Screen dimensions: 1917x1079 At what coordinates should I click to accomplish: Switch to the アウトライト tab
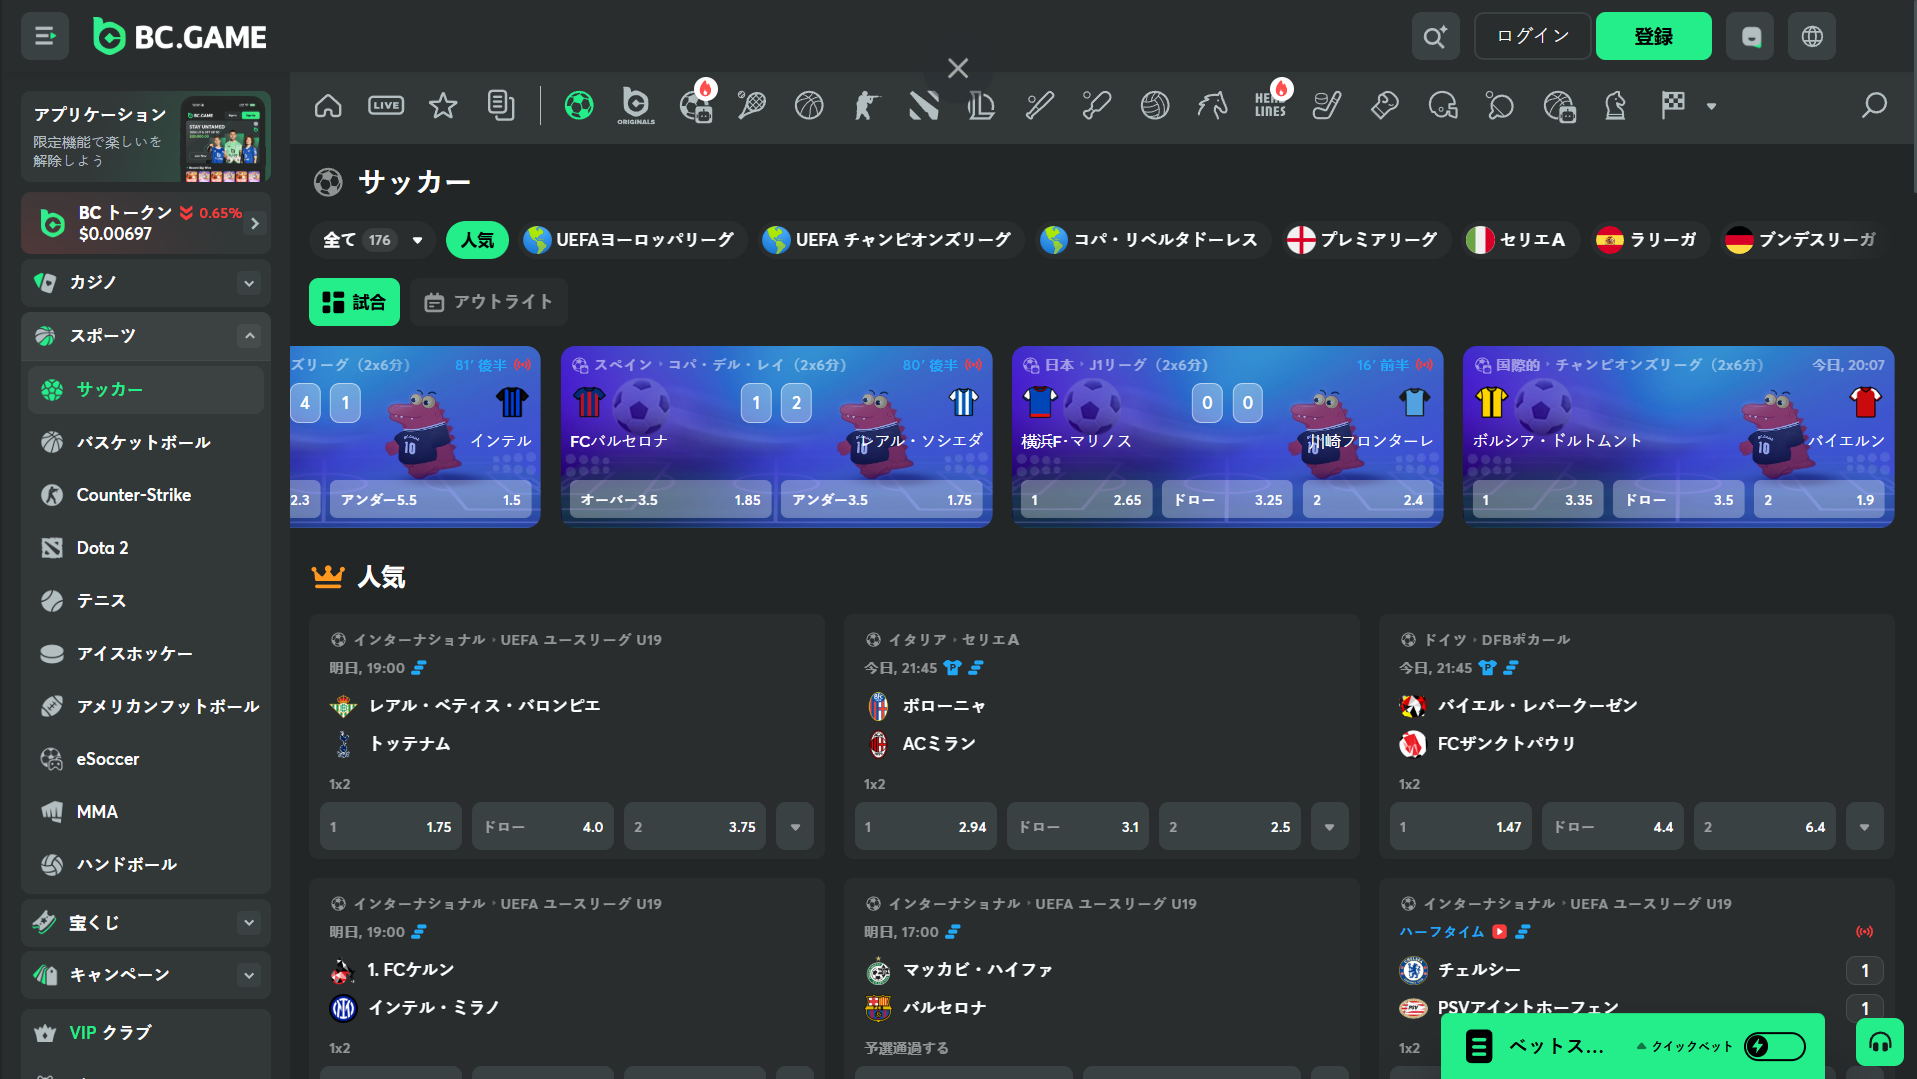pos(488,302)
